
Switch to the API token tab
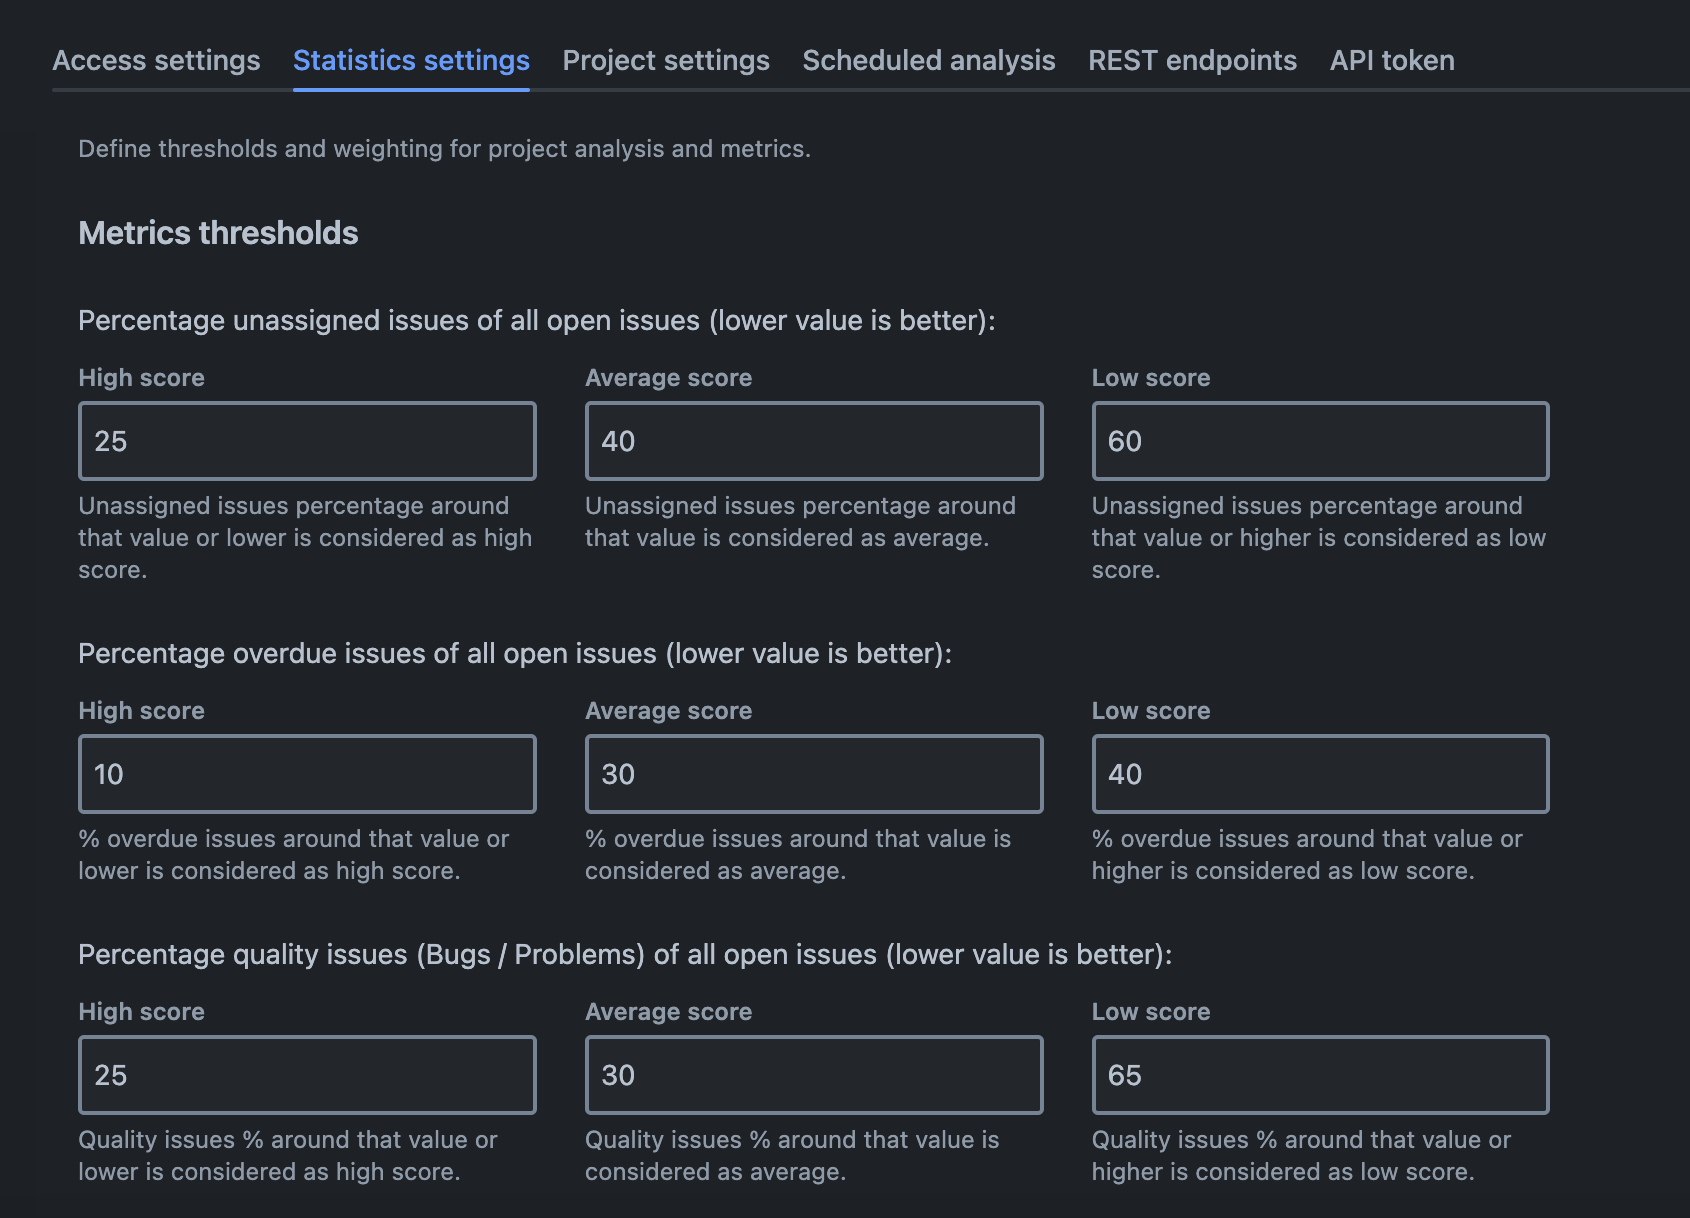point(1391,61)
